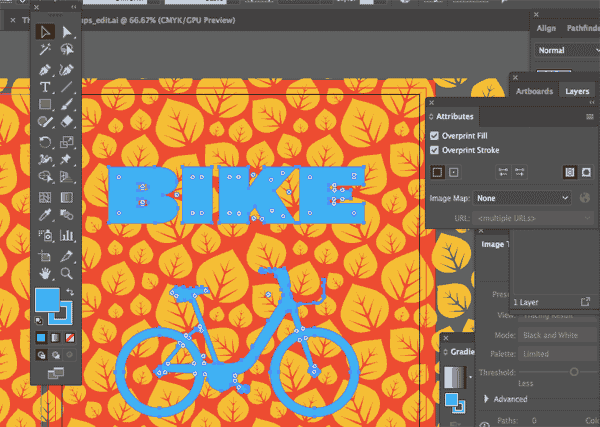Screen dimensions: 600x427
Task: Select the Pen tool
Action: coord(45,70)
